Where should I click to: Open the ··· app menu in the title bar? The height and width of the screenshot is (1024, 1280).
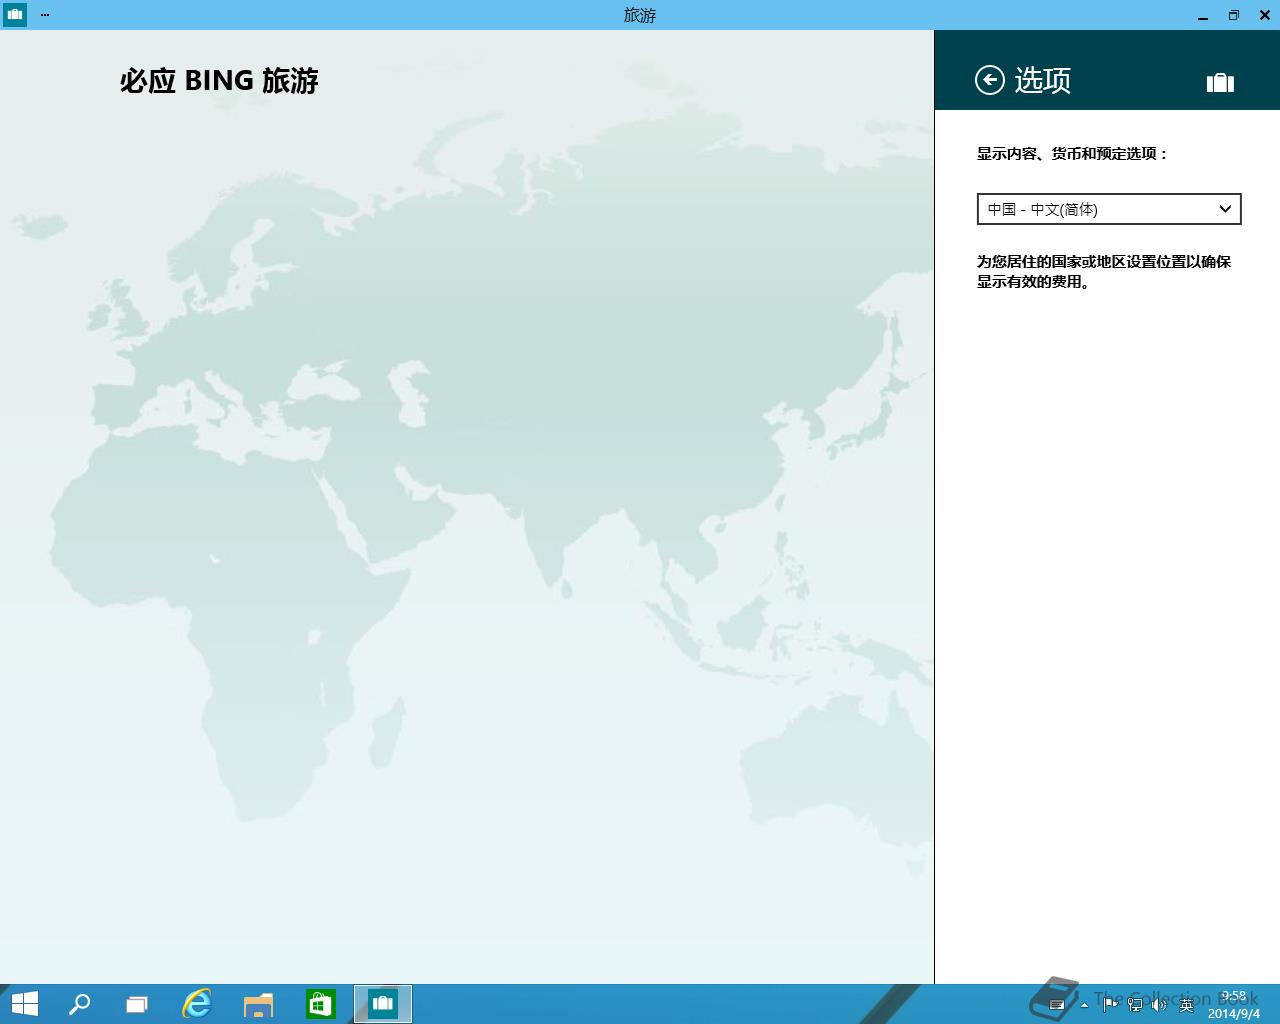[45, 15]
